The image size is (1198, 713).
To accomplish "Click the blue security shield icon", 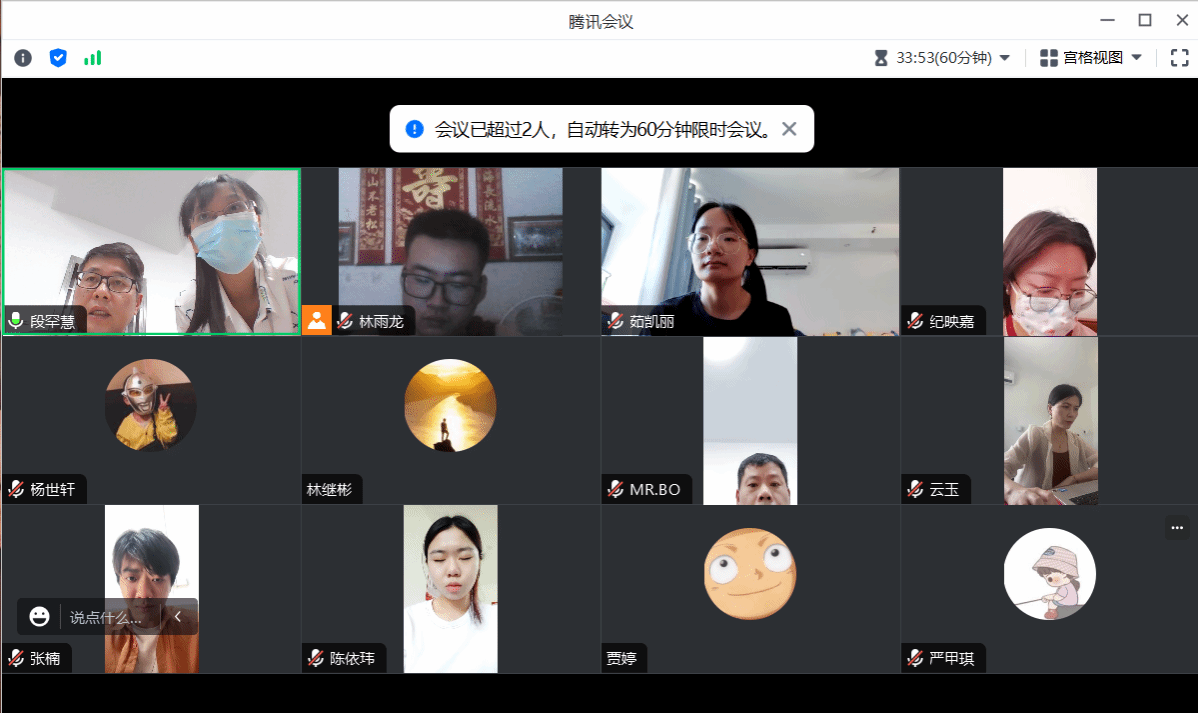I will [58, 58].
